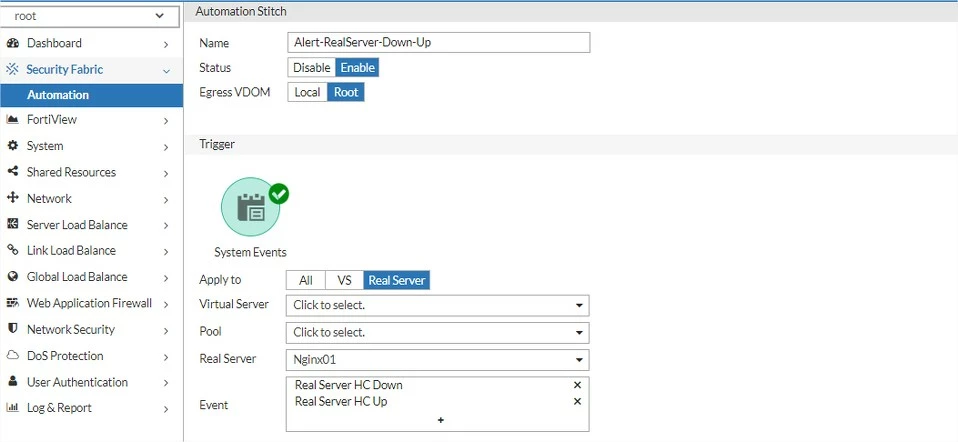Expand the Global Load Balance chevron

tap(166, 278)
